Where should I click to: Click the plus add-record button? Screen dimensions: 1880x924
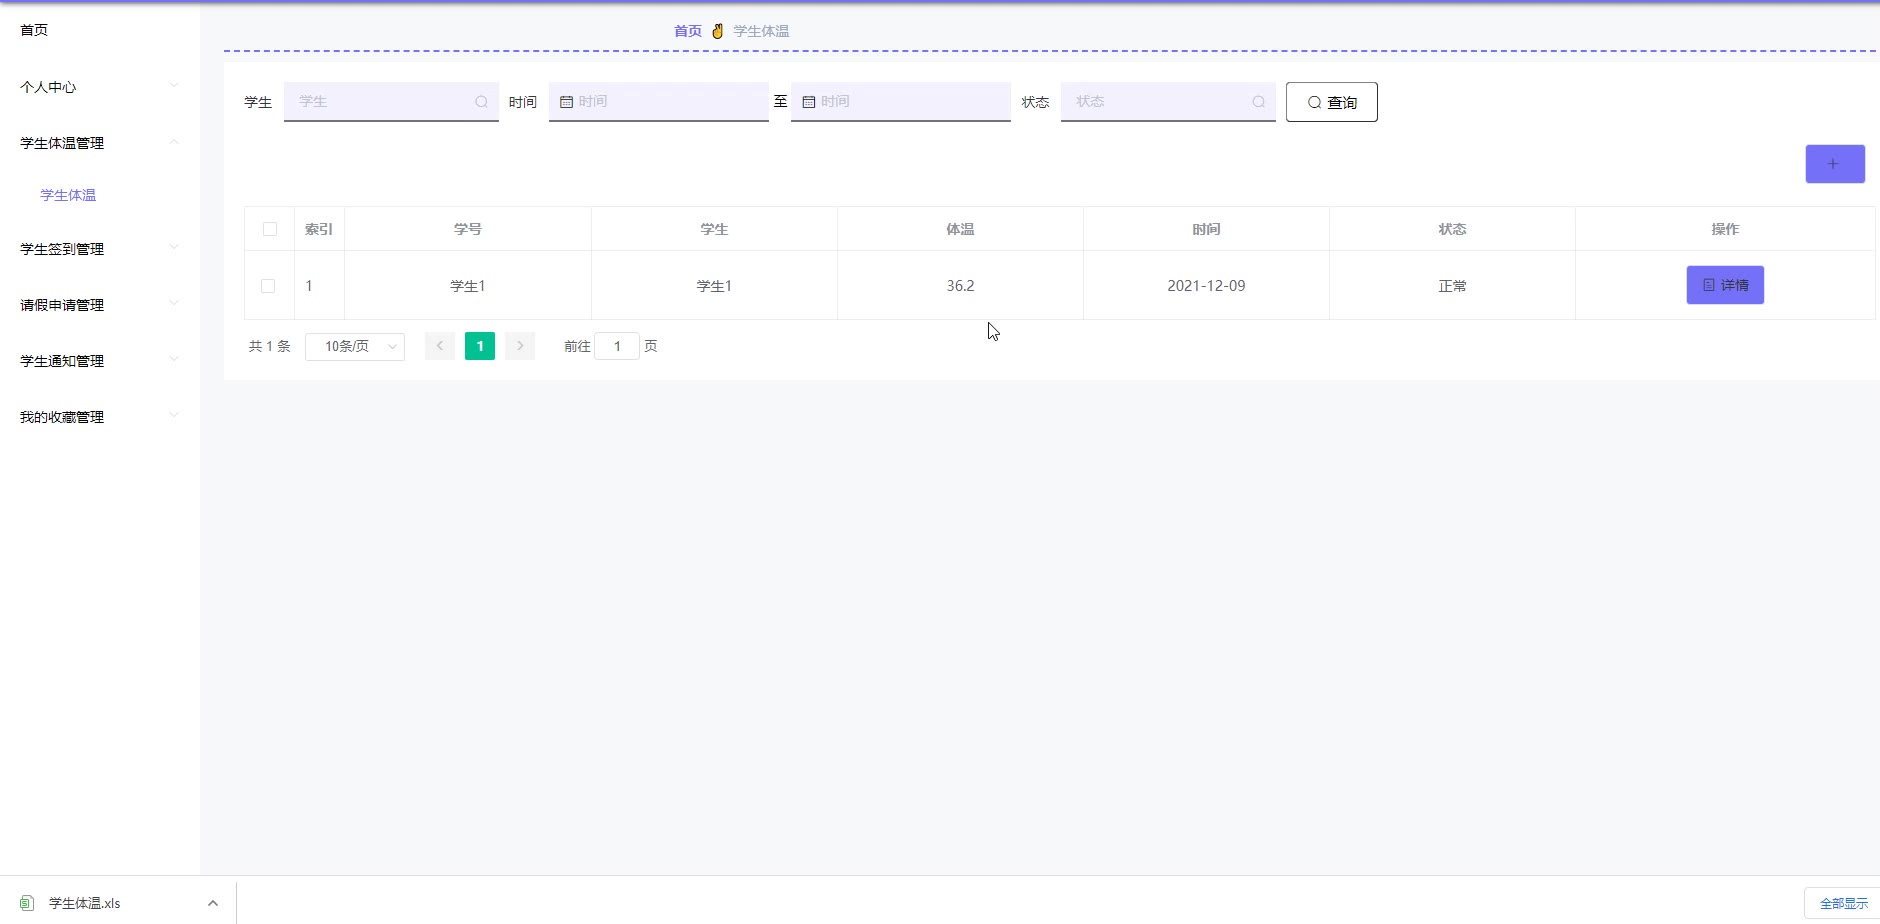coord(1835,164)
